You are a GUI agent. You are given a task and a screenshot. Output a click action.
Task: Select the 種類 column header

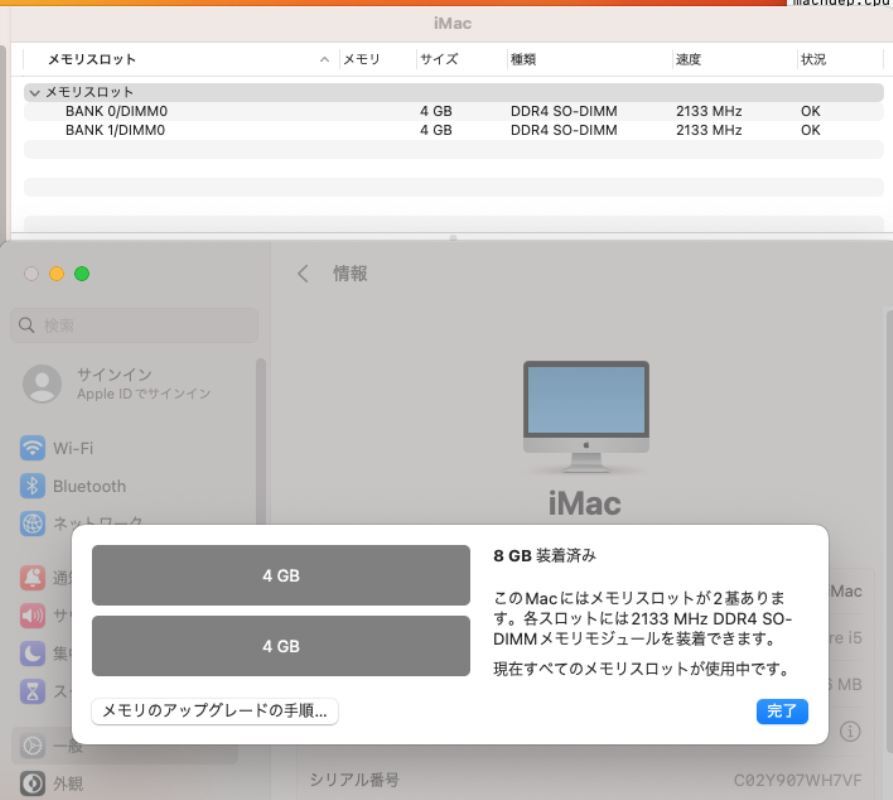(525, 59)
